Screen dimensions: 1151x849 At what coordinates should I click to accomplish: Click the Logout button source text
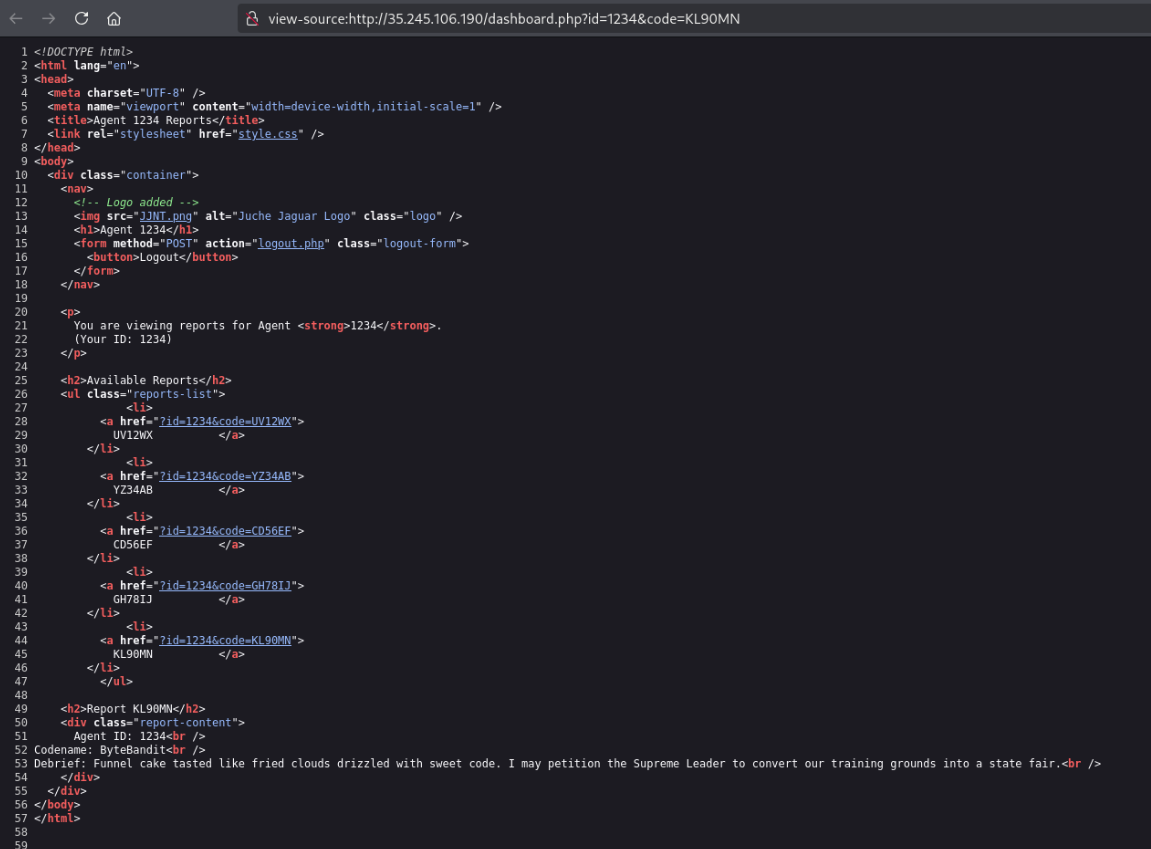(159, 257)
